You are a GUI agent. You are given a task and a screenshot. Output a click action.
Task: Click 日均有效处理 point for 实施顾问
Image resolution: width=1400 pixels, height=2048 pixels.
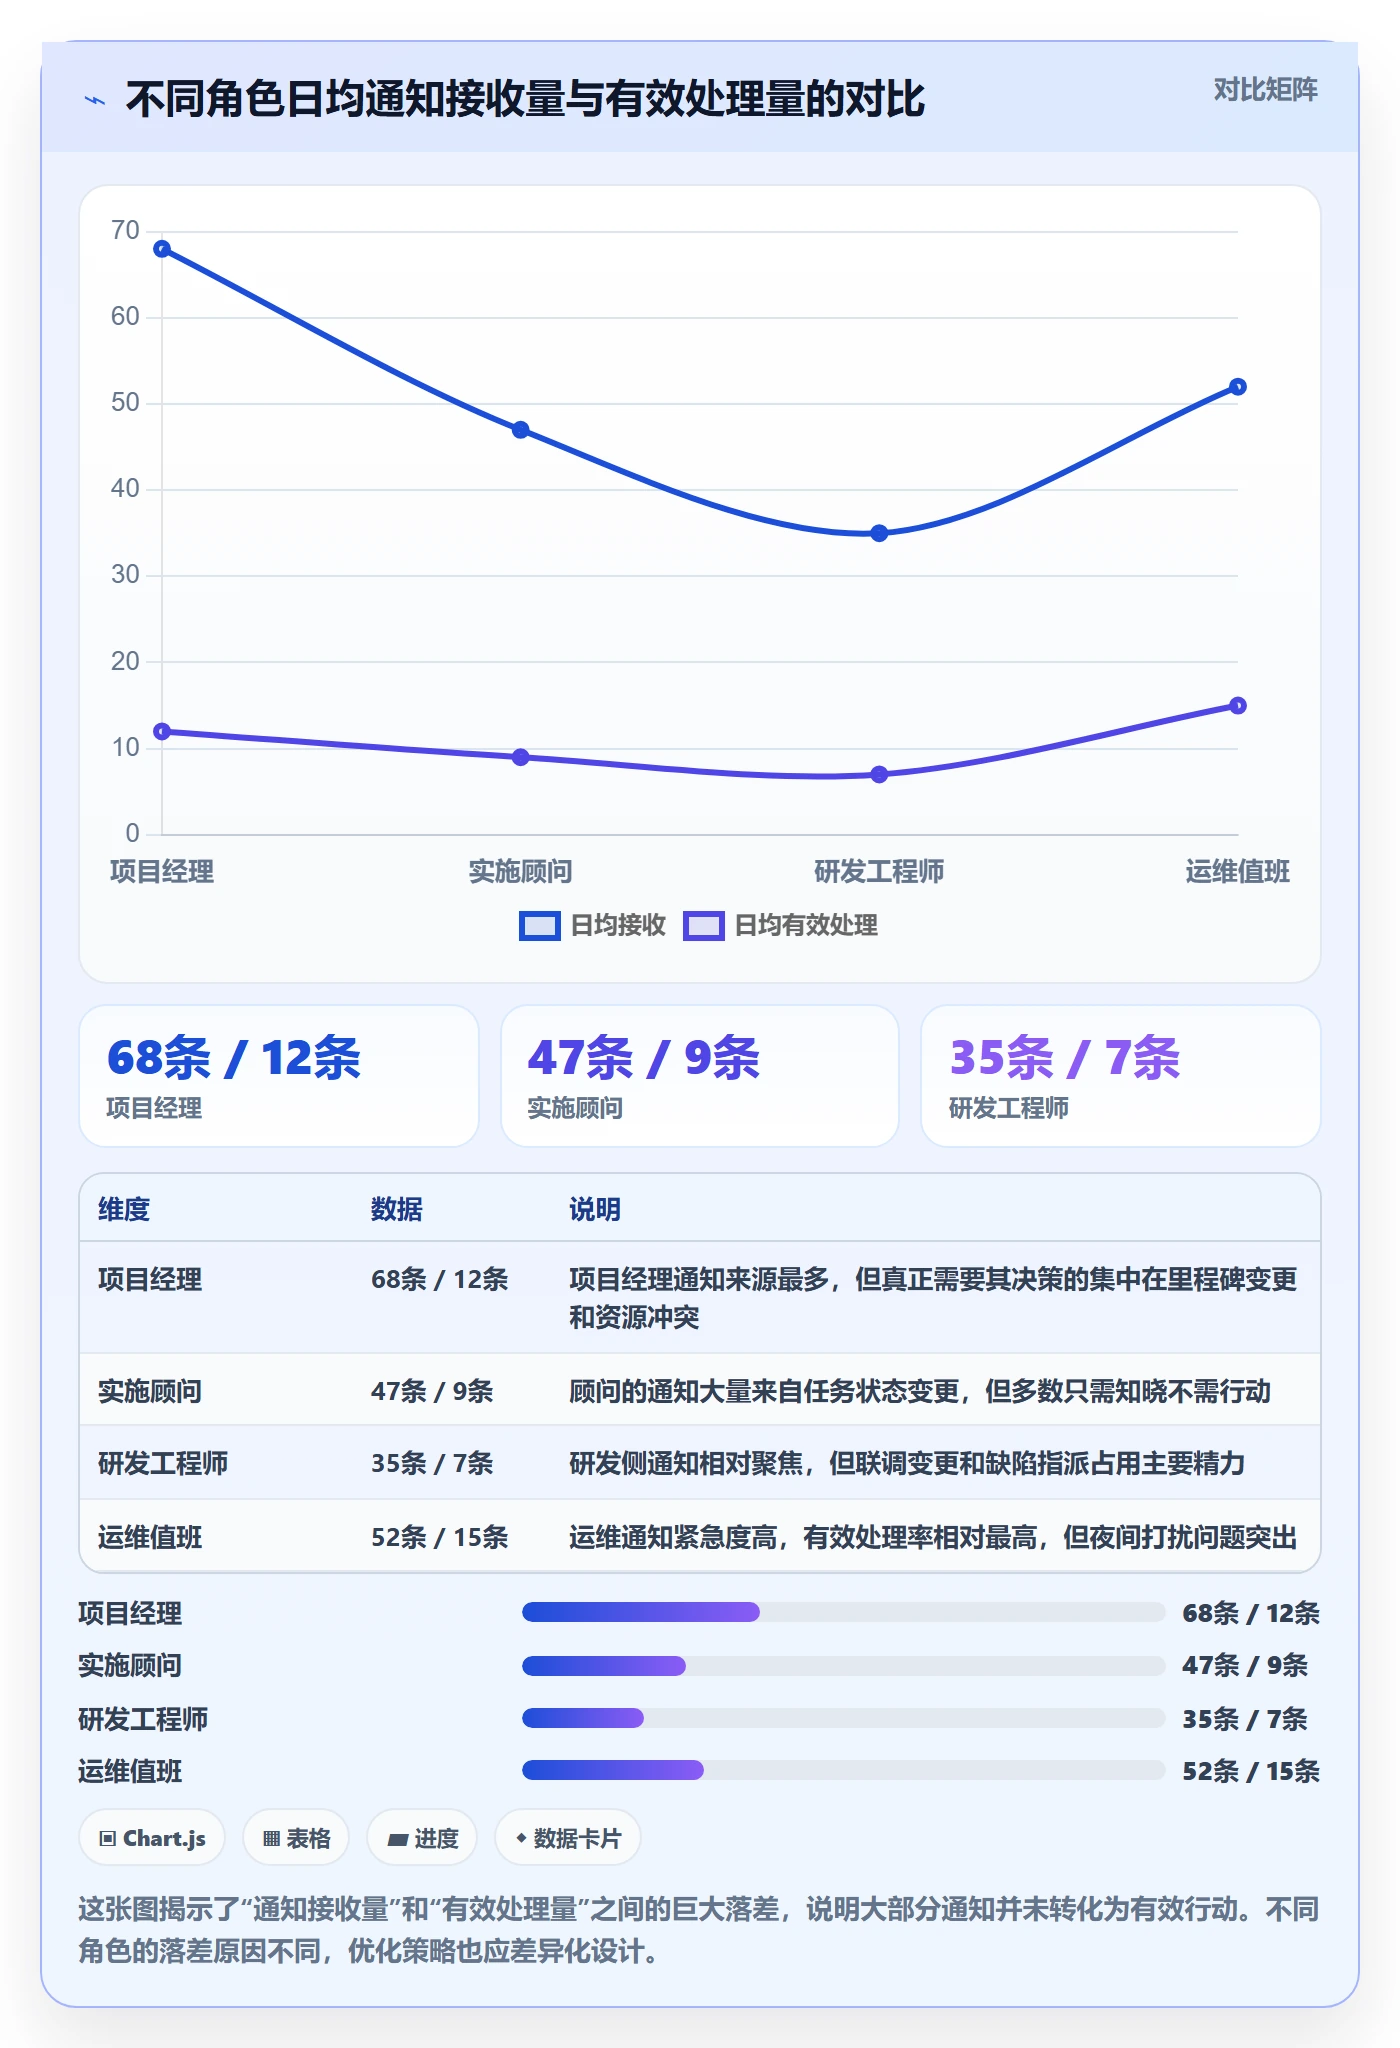[x=521, y=757]
